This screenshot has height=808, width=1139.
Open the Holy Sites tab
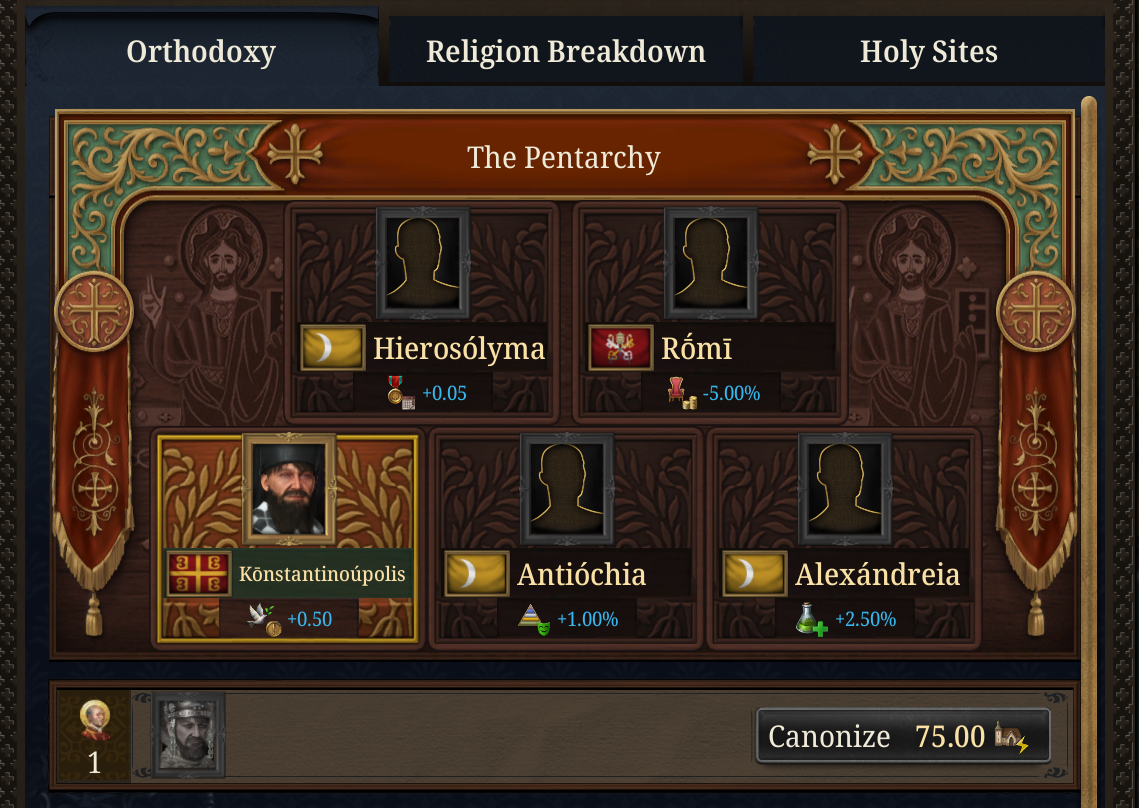tap(928, 51)
